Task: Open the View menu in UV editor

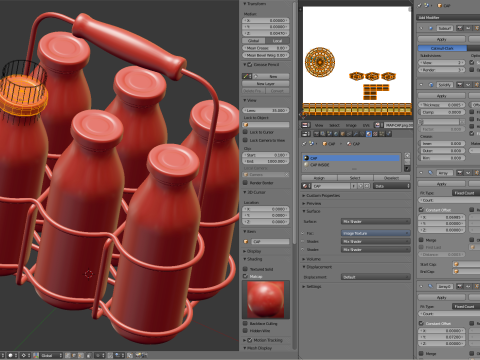Action: 319,125
